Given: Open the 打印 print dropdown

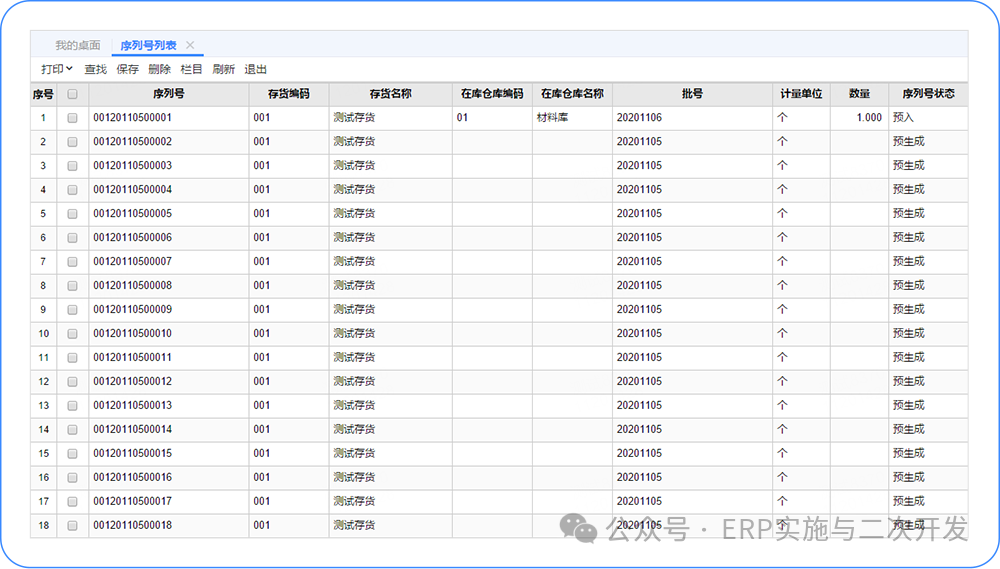Looking at the screenshot, I should point(56,69).
